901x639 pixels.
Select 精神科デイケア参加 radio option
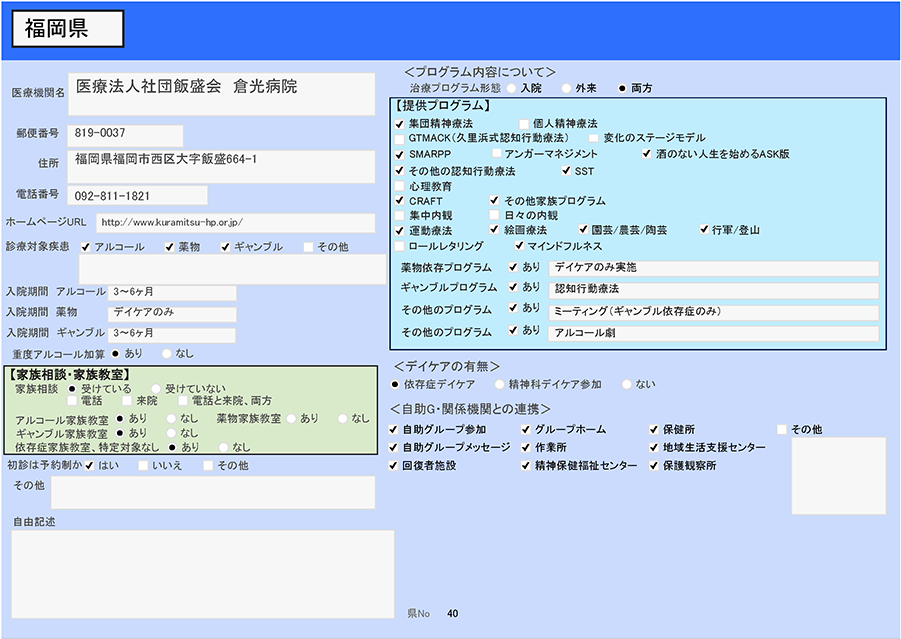click(499, 384)
